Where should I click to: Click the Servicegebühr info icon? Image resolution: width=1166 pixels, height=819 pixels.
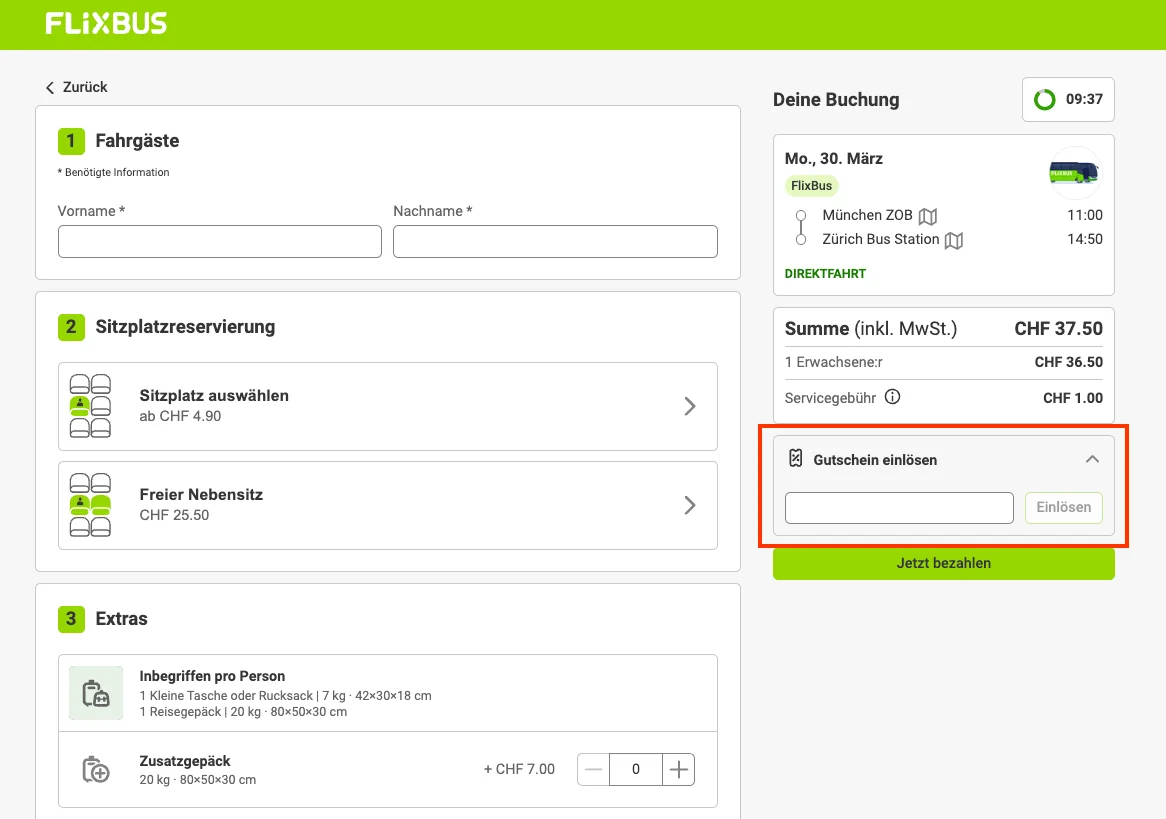coord(892,397)
